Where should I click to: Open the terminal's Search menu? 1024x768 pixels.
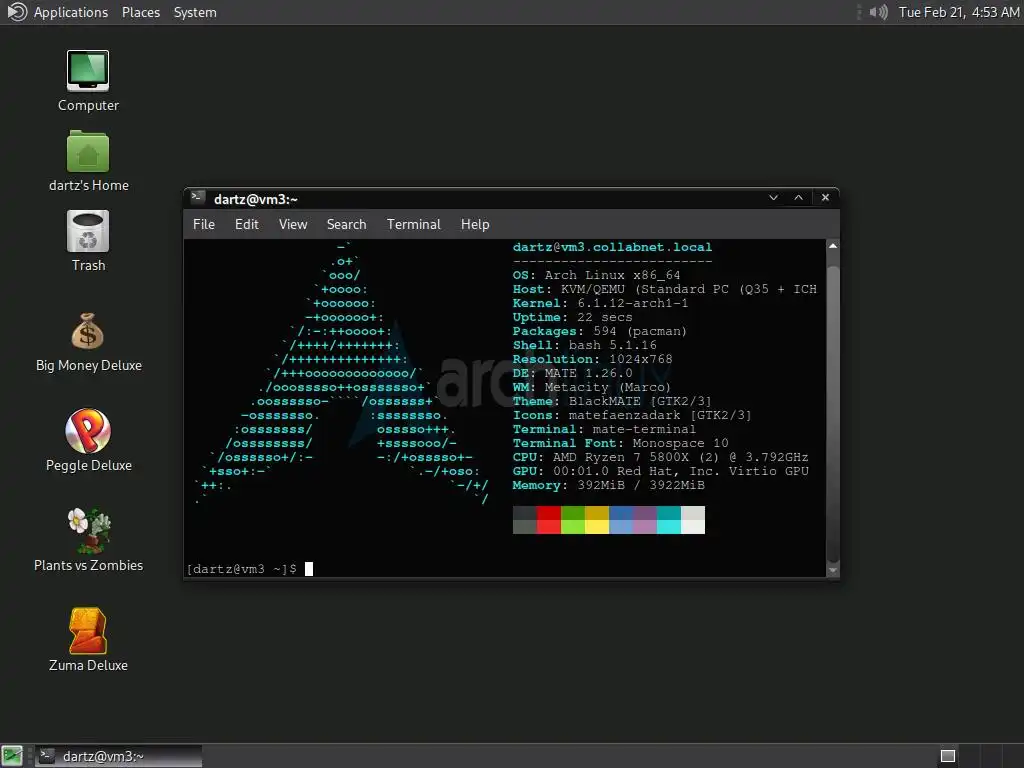346,224
